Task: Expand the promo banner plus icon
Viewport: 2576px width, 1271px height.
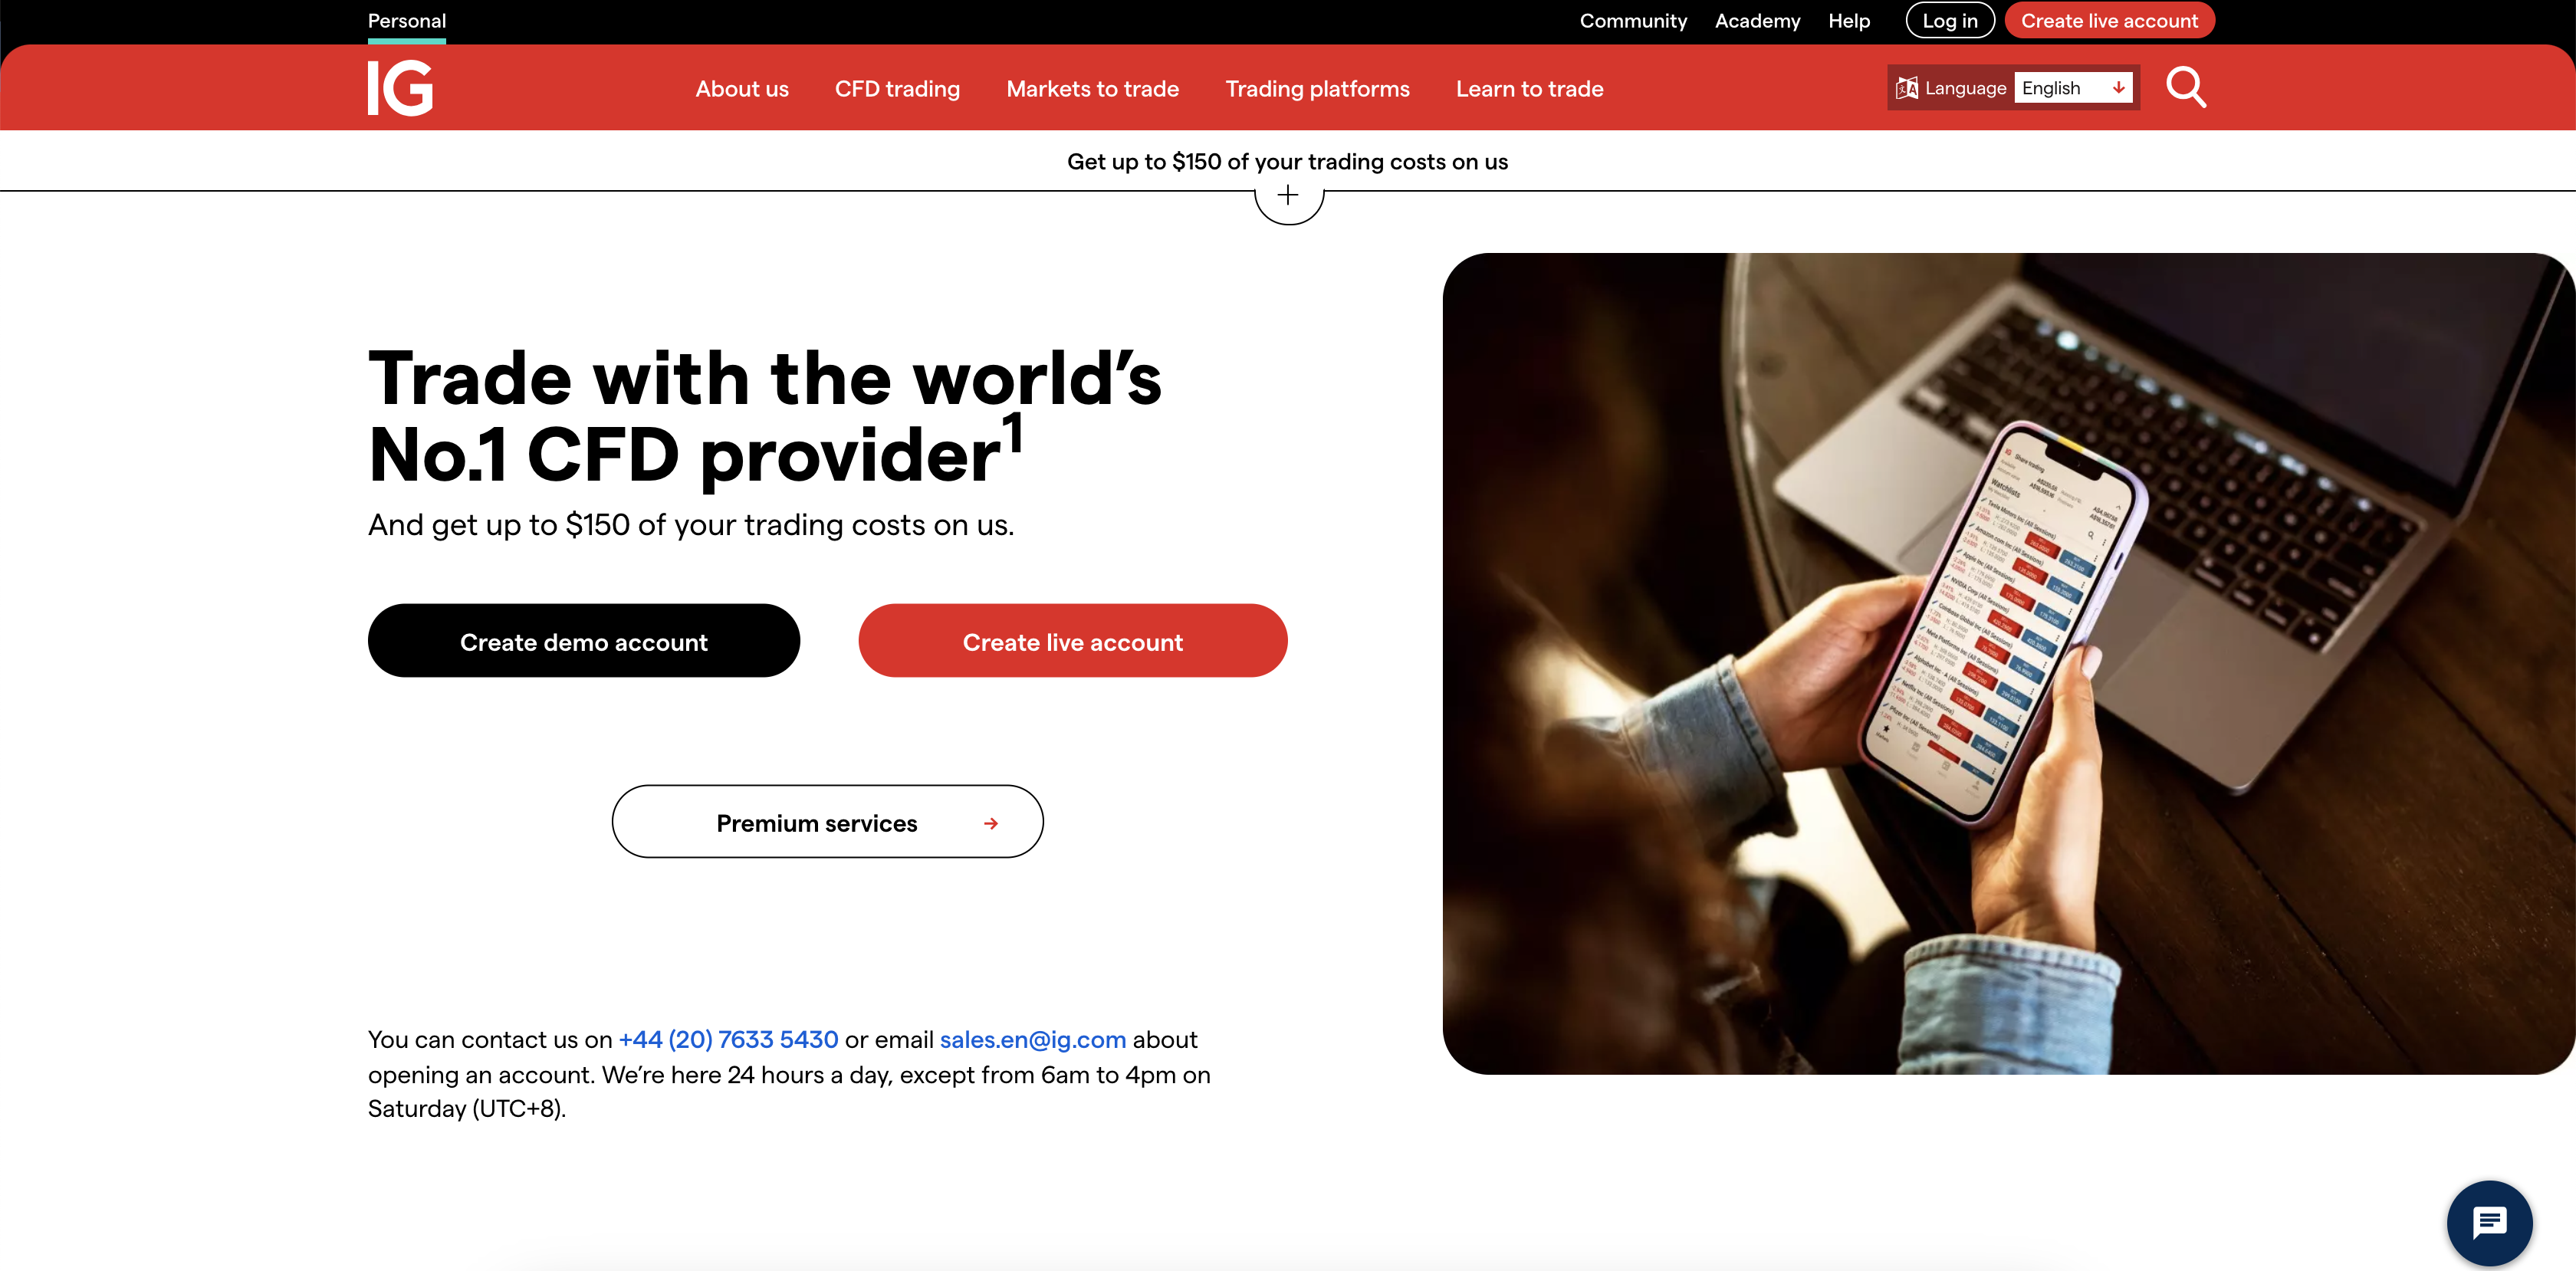Action: [1288, 197]
